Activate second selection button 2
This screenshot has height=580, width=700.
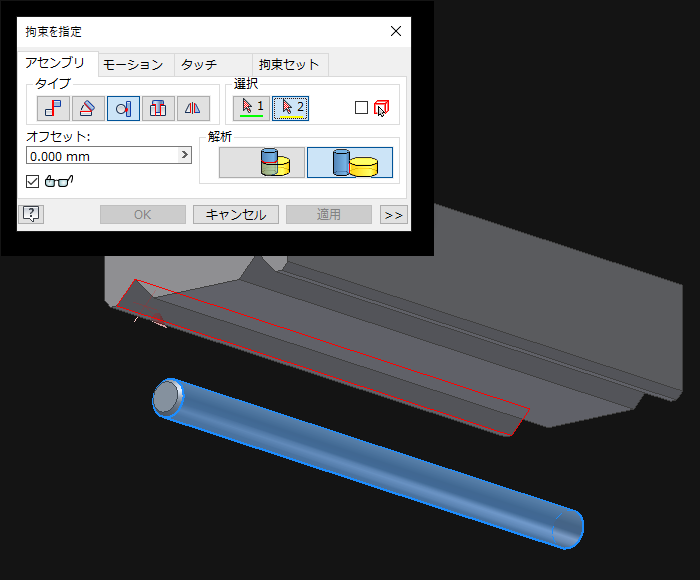point(290,108)
